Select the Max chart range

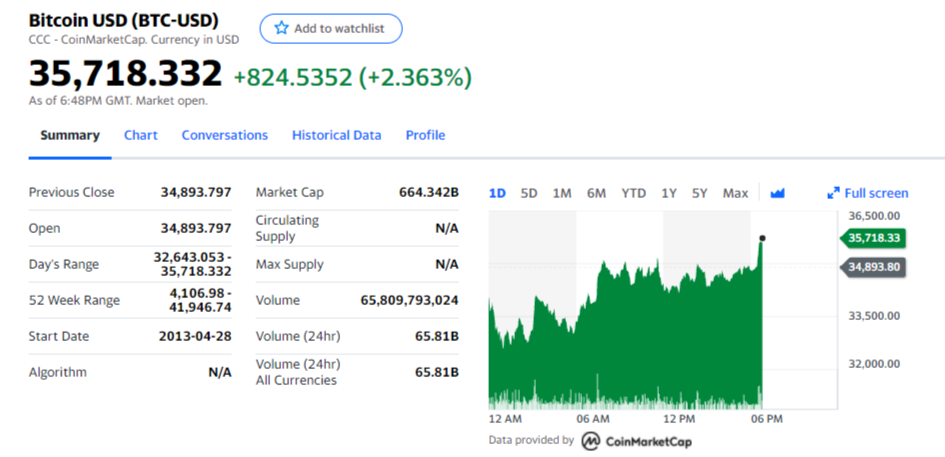point(735,194)
